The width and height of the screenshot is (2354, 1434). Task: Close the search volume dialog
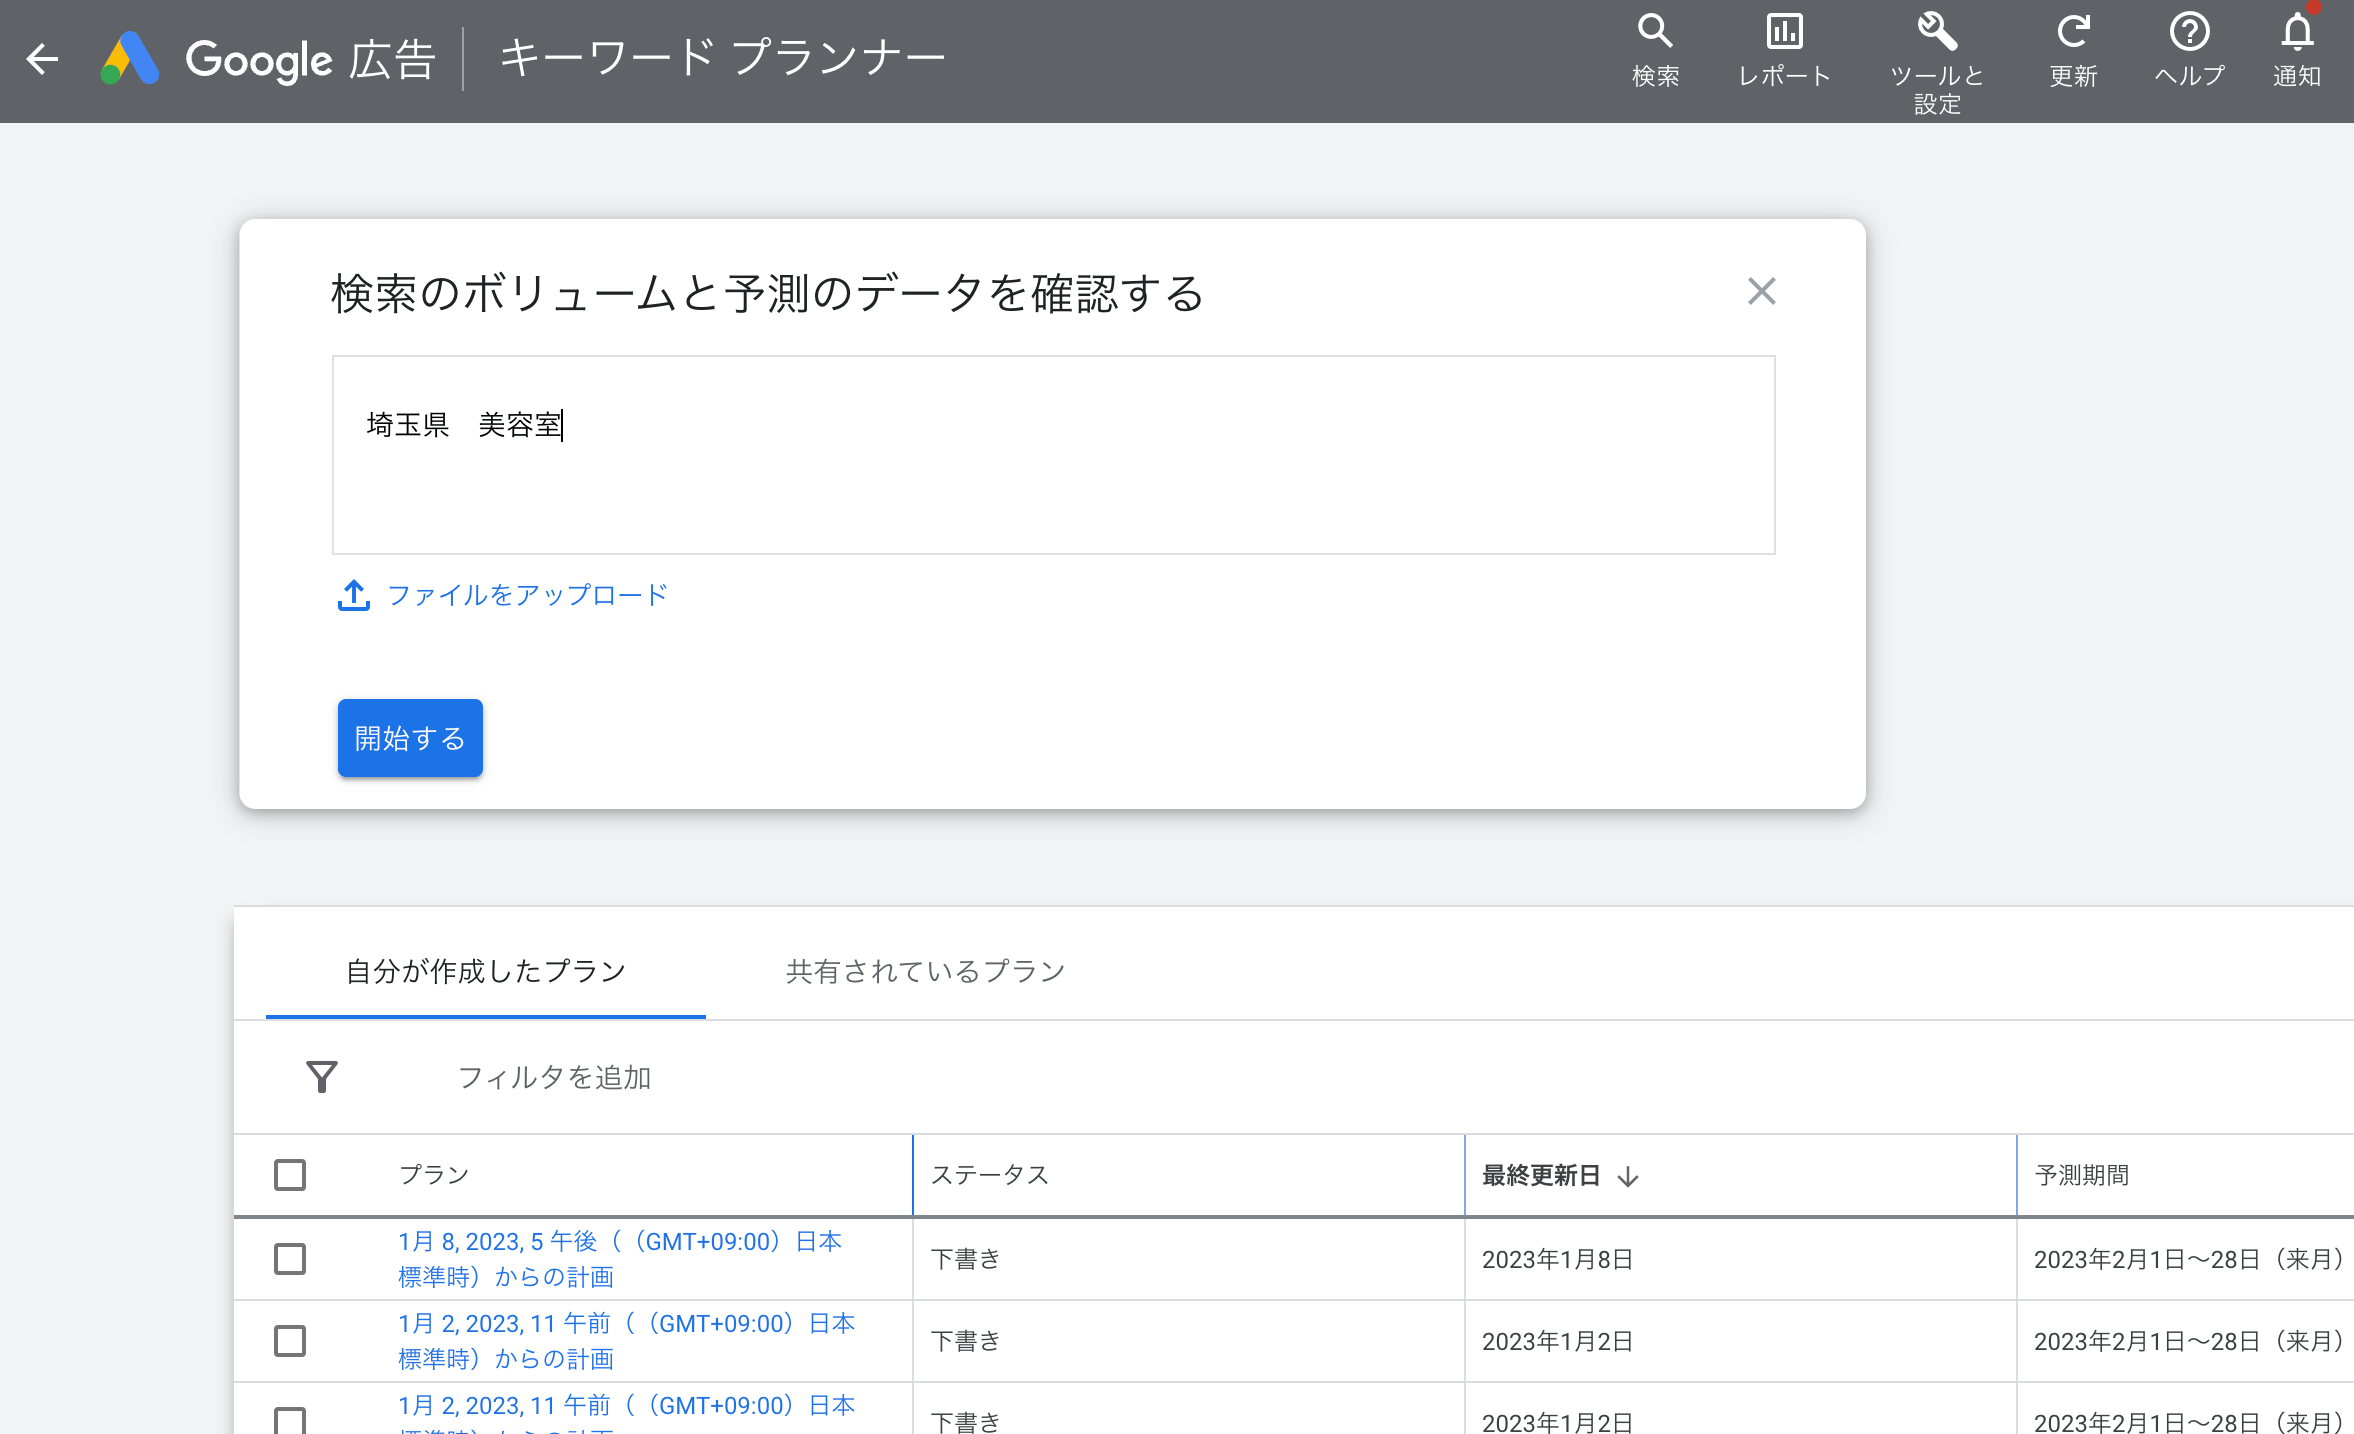(x=1761, y=291)
